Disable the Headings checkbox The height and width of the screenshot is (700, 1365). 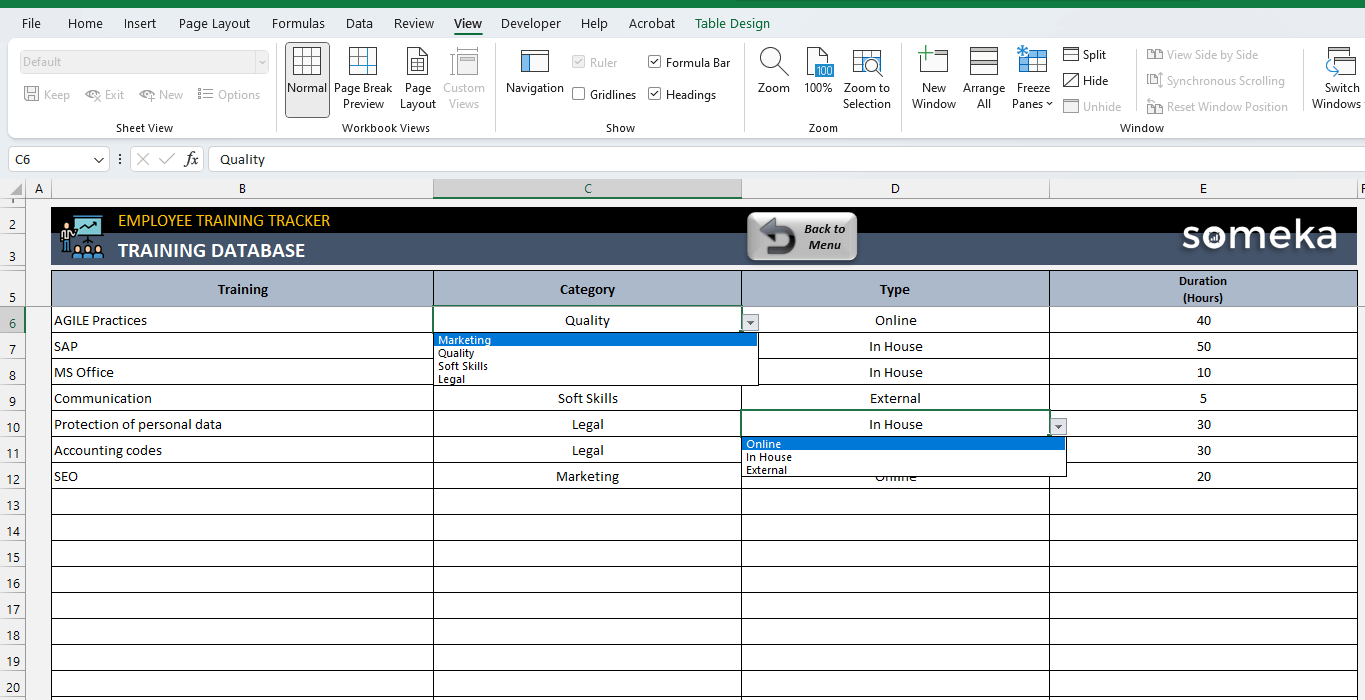(655, 94)
